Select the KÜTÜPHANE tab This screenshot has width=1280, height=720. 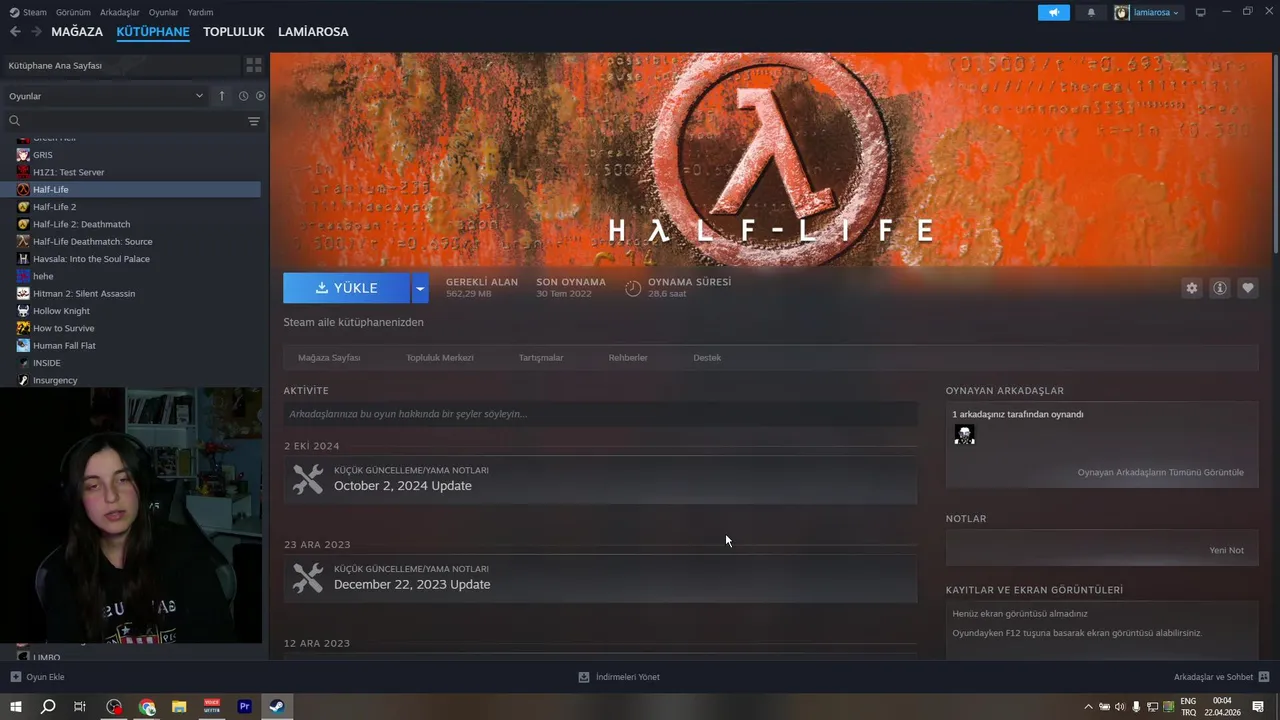pyautogui.click(x=153, y=32)
